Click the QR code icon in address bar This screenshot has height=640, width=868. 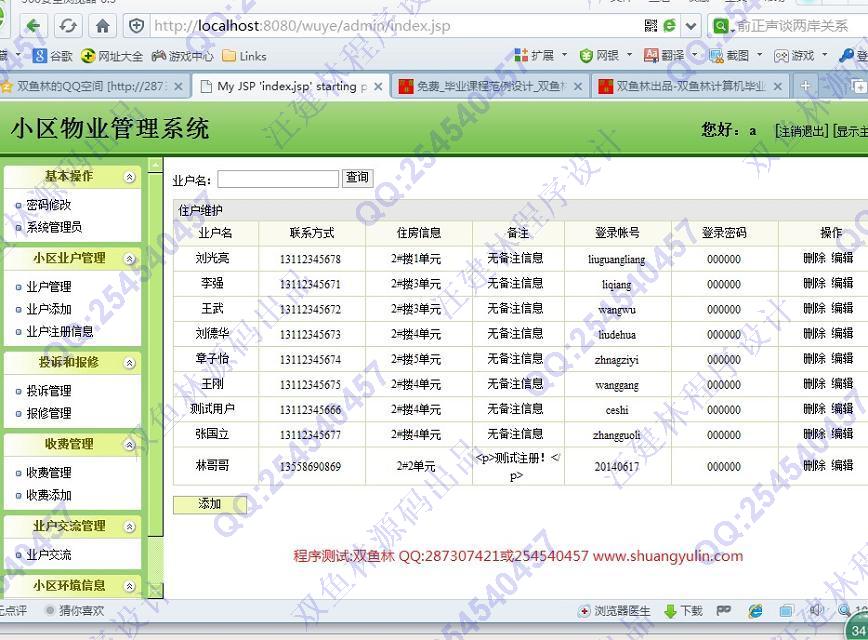pos(651,25)
